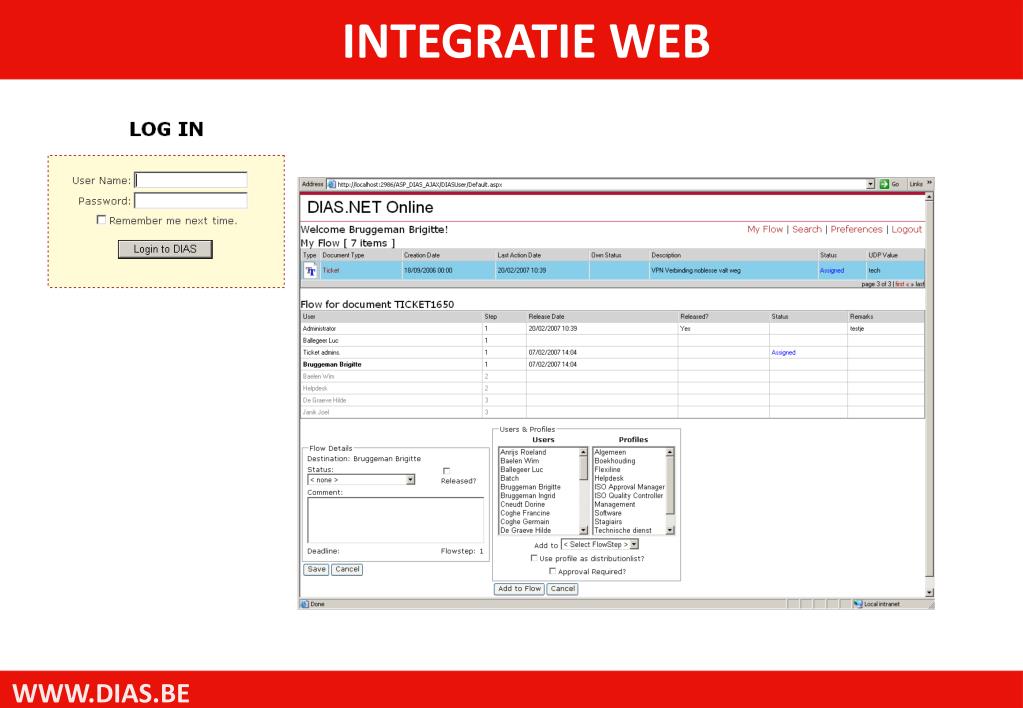Click the Profiles list scrollbar down arrow
This screenshot has height=708, width=1023.
click(x=669, y=531)
